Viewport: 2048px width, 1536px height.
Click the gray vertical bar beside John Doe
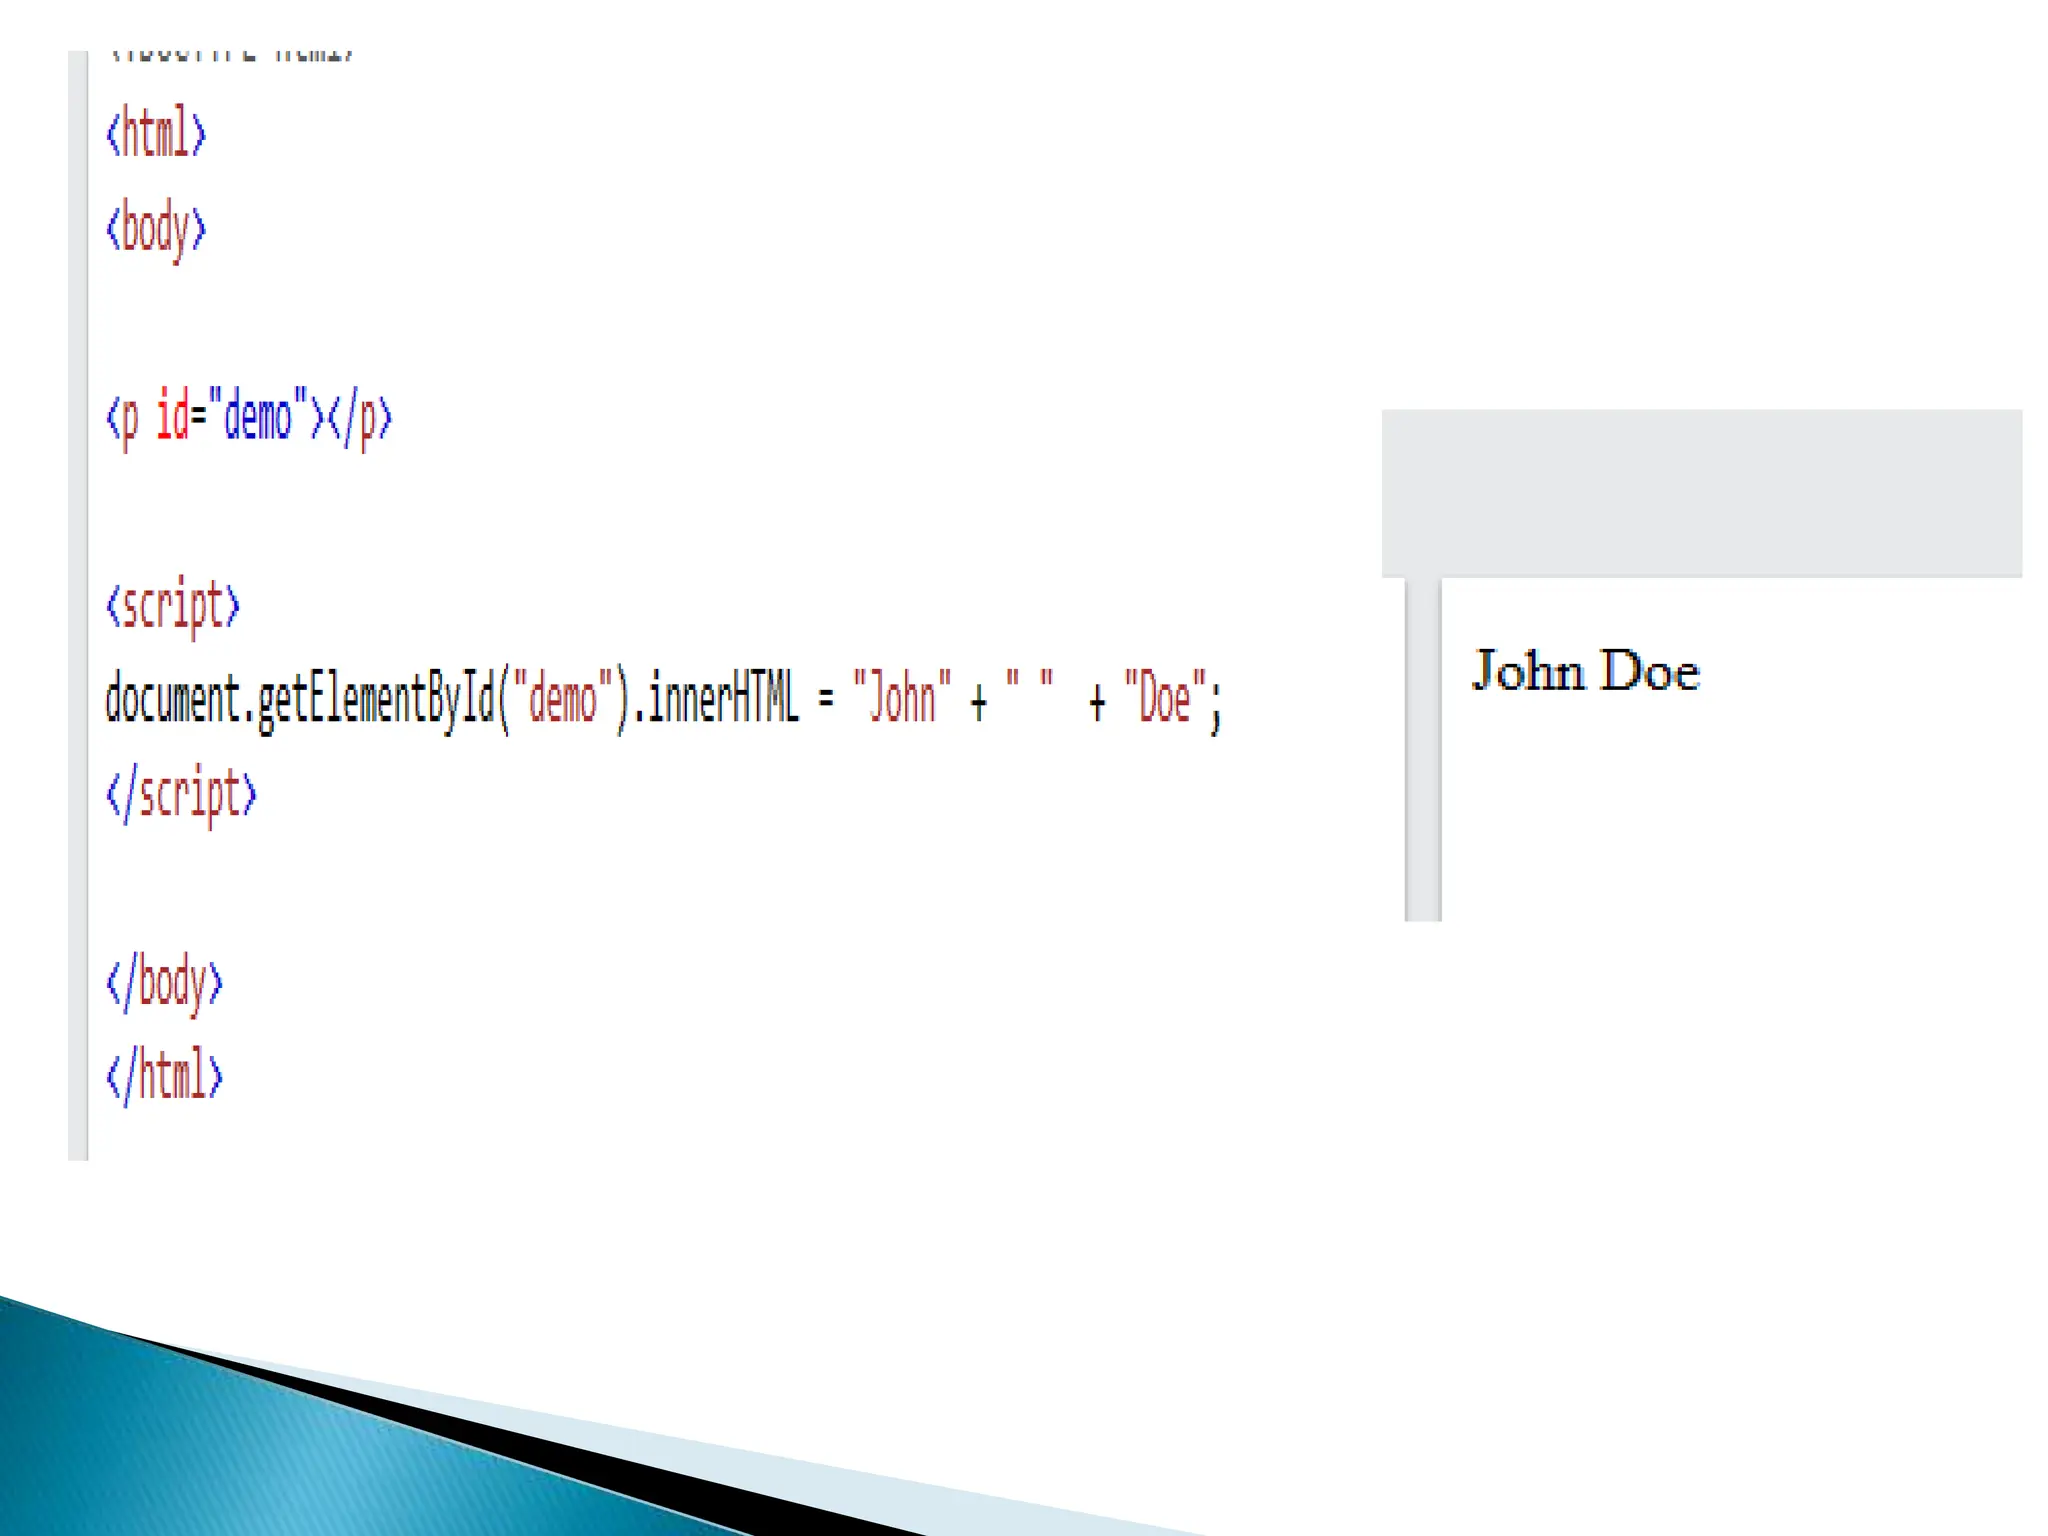tap(1422, 750)
